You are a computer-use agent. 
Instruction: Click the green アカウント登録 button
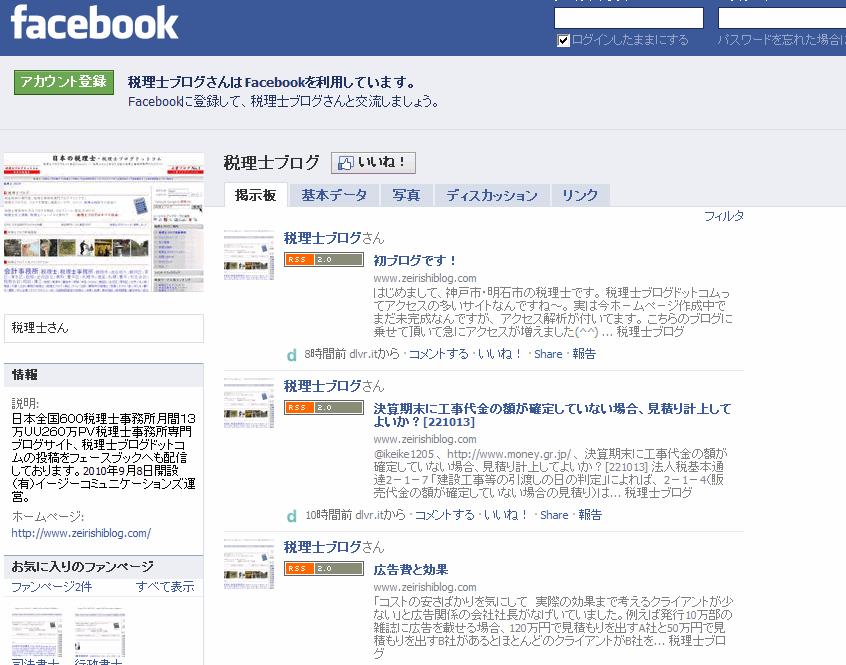(x=64, y=82)
